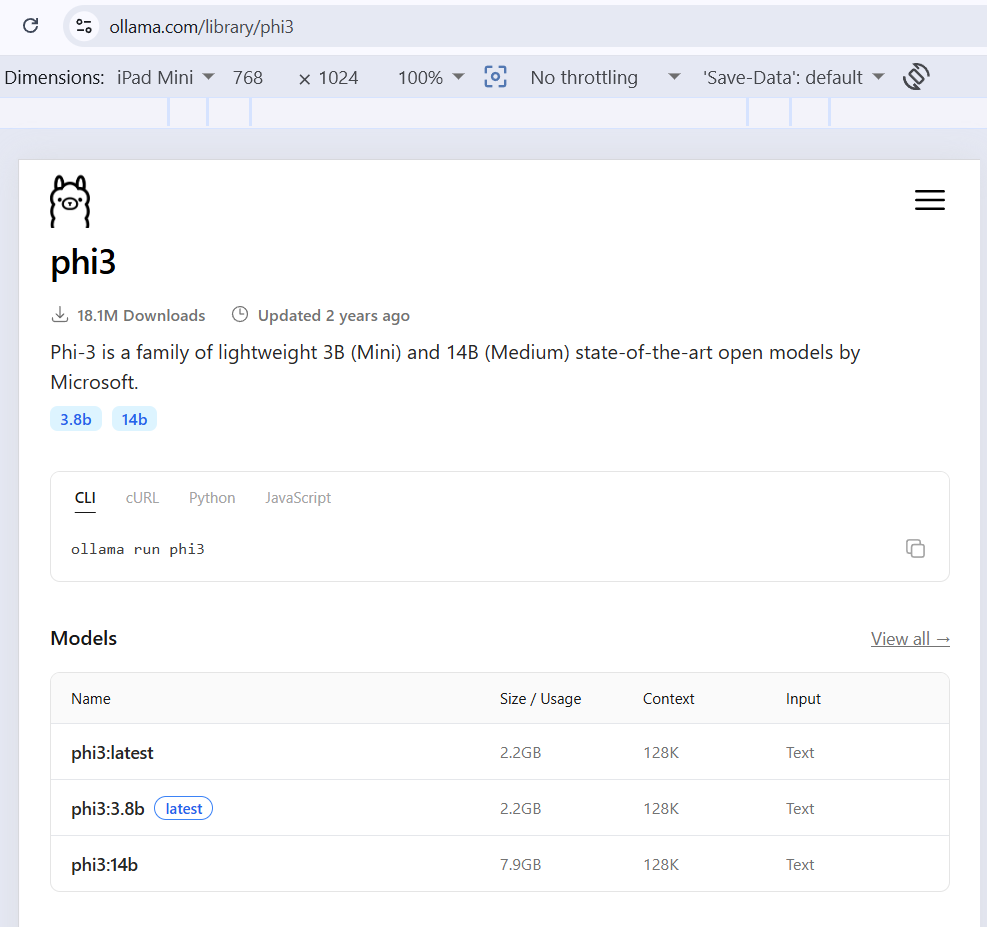This screenshot has height=927, width=987.
Task: Switch to the JavaScript tab
Action: (x=298, y=498)
